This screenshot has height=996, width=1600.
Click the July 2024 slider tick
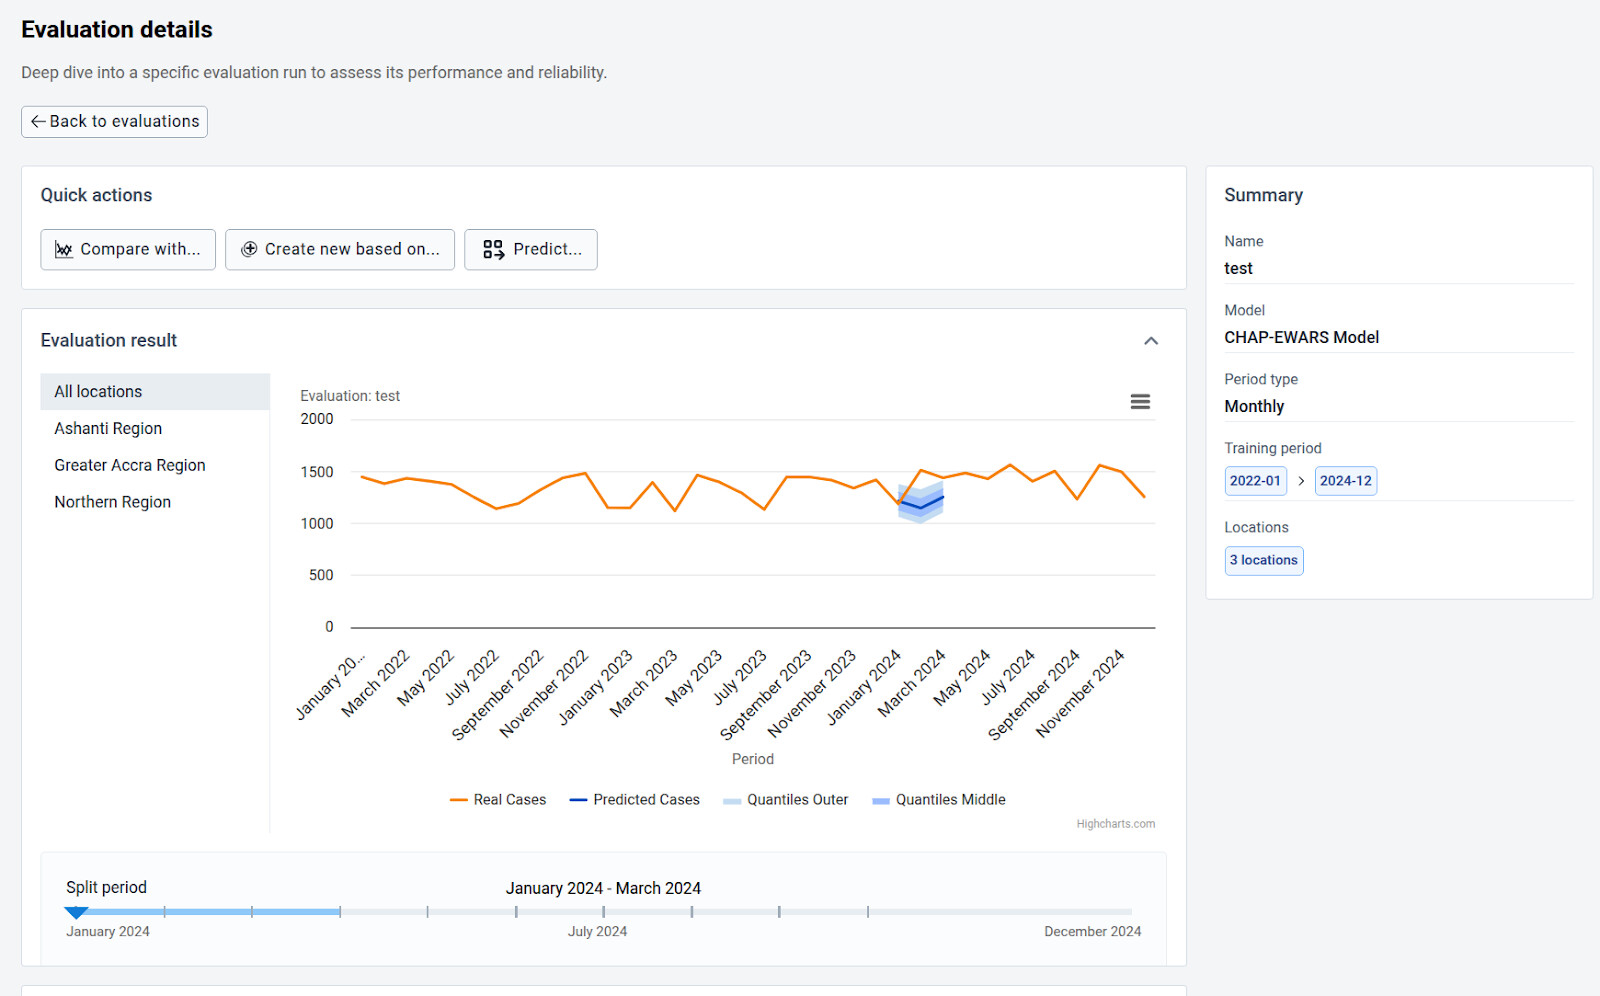(x=603, y=912)
